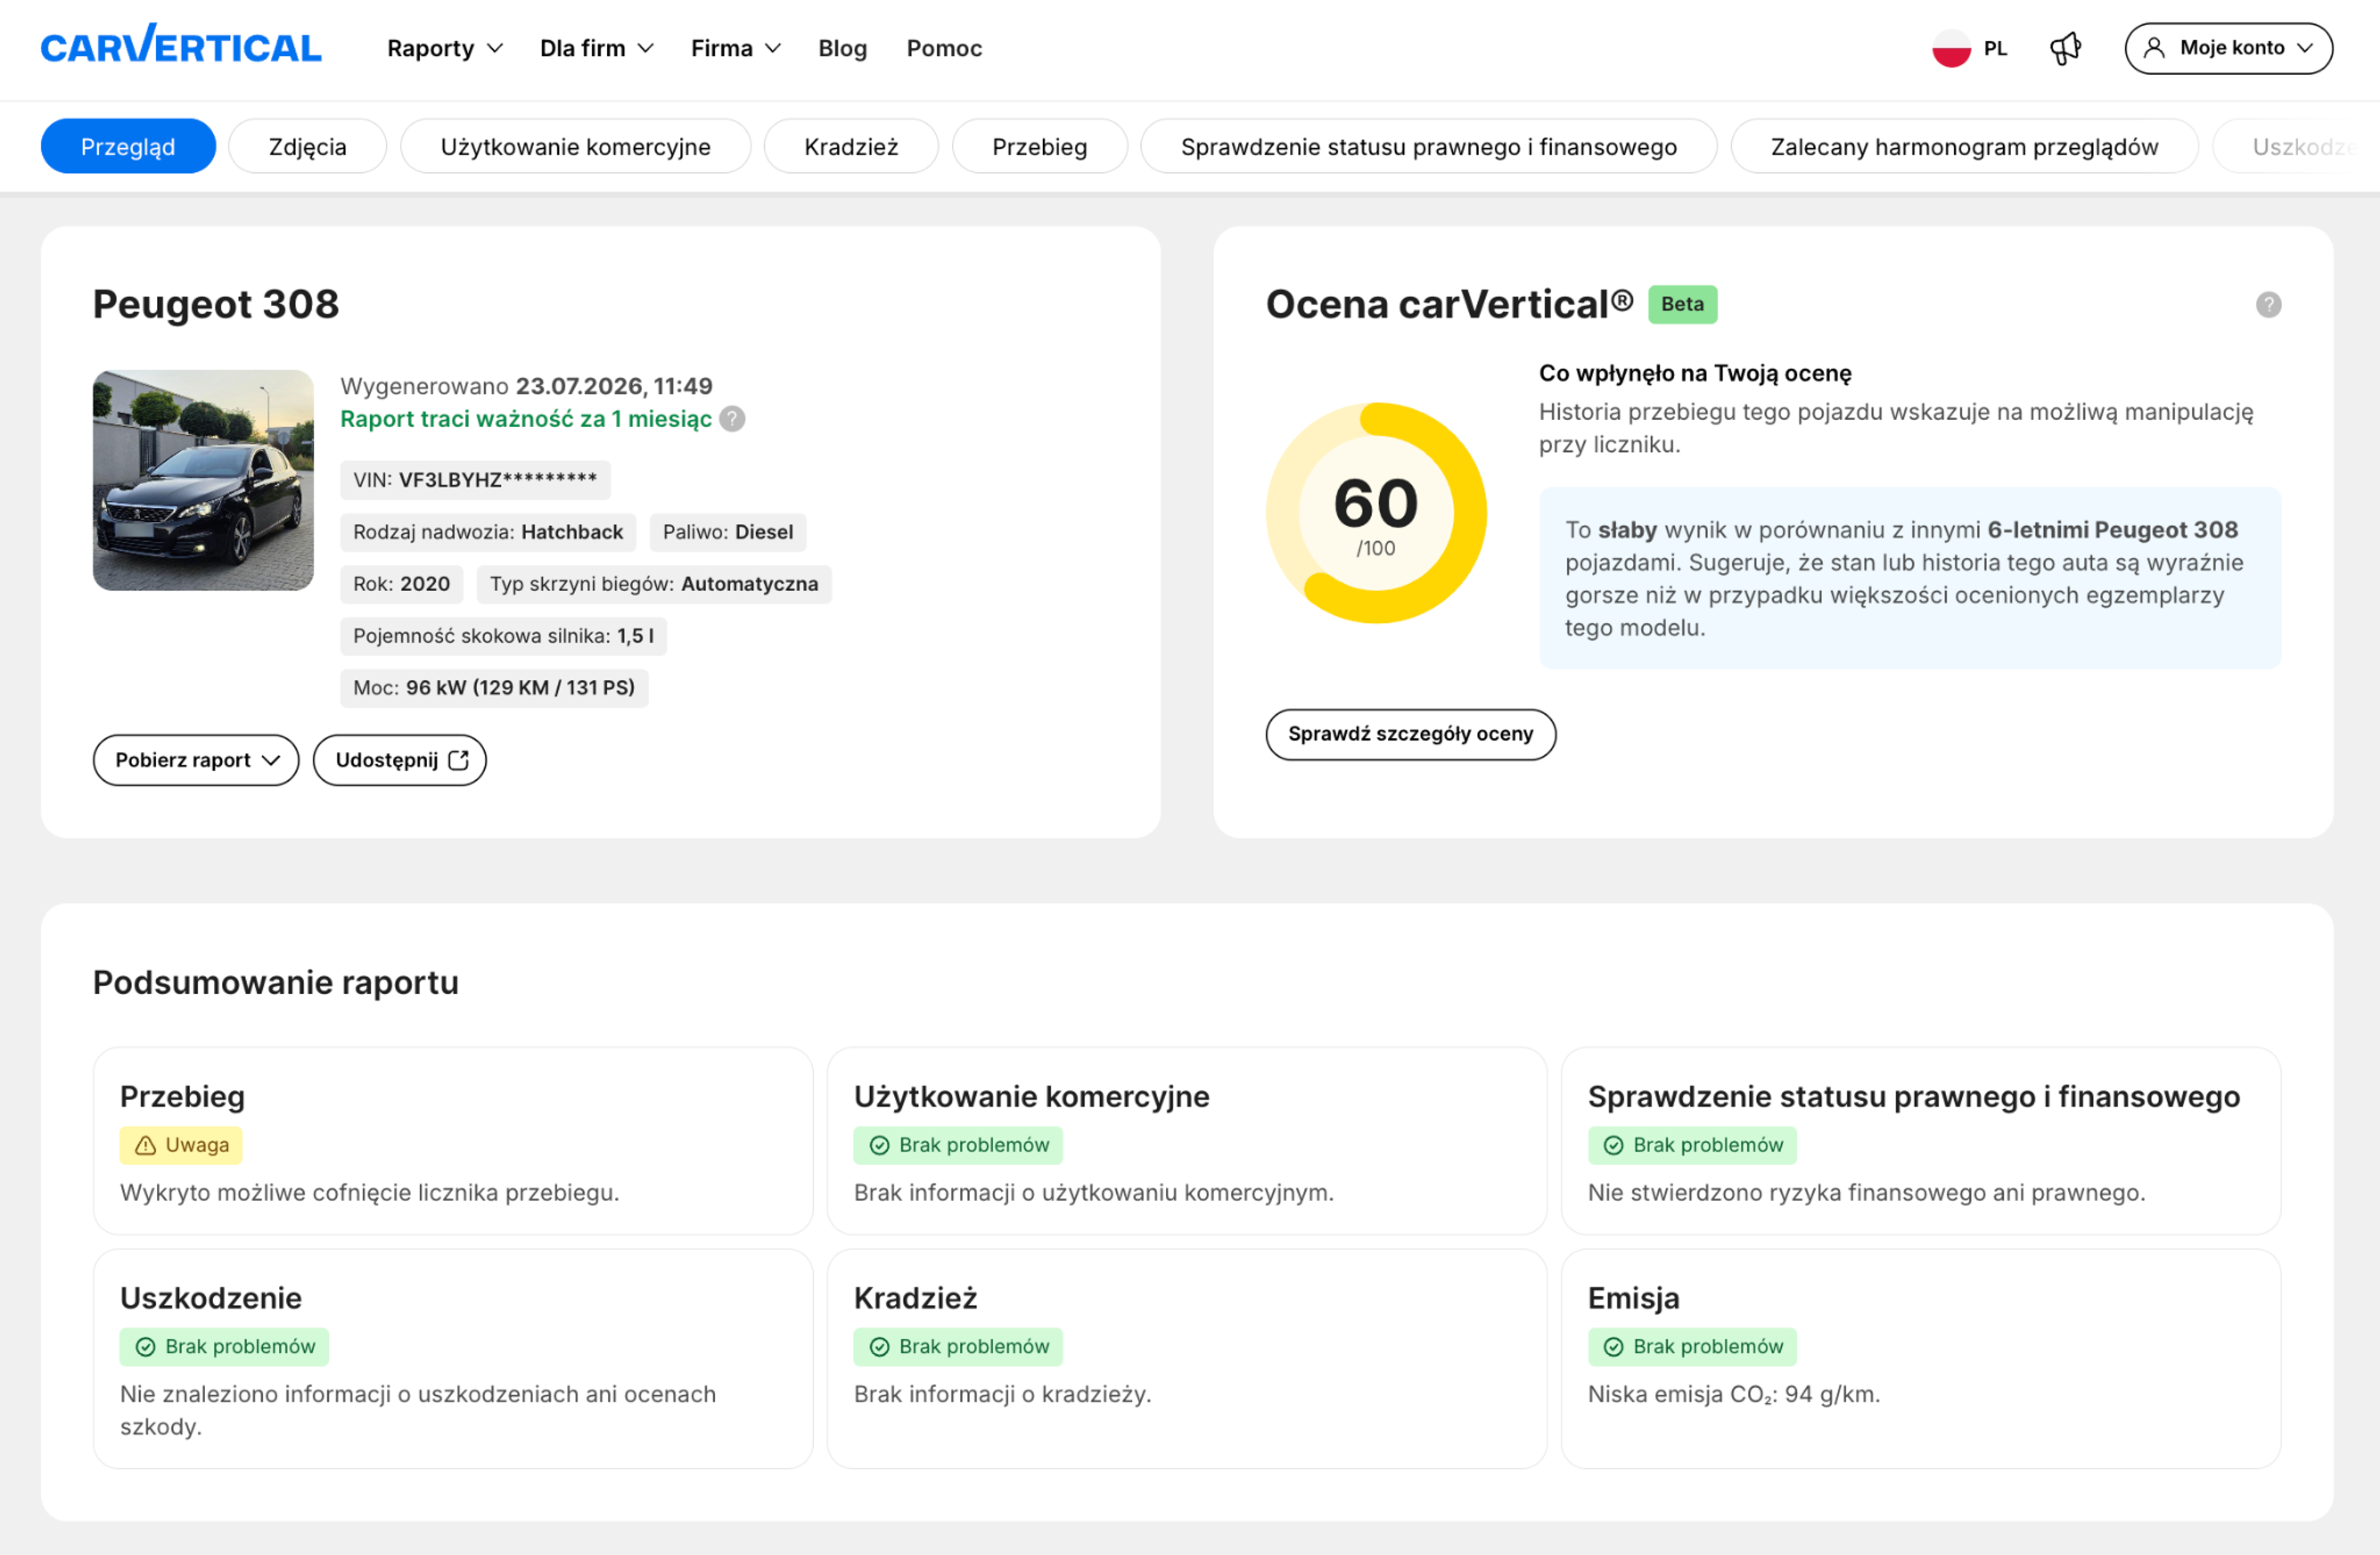Screen dimensions: 2380x1555
Task: Click the carVertical logo
Action: (181, 45)
